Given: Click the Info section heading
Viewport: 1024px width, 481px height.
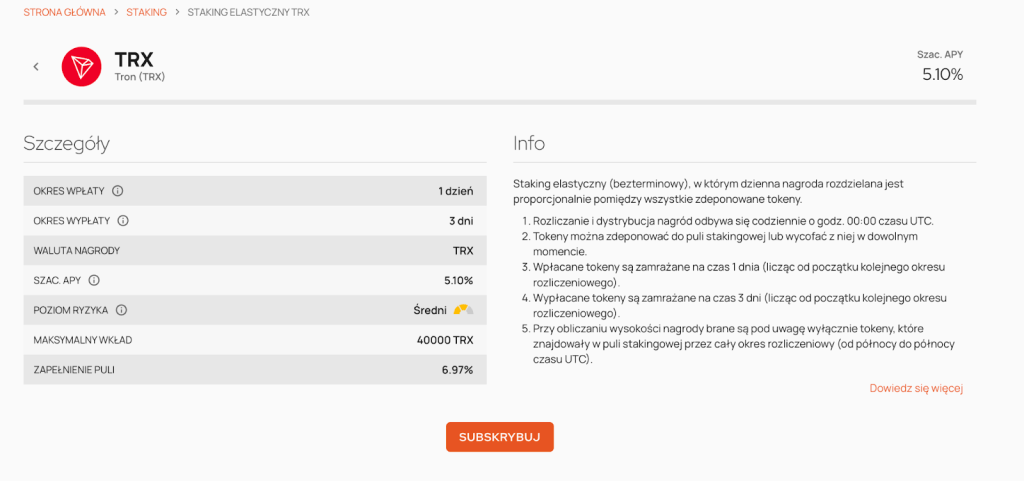Looking at the screenshot, I should click(x=529, y=143).
